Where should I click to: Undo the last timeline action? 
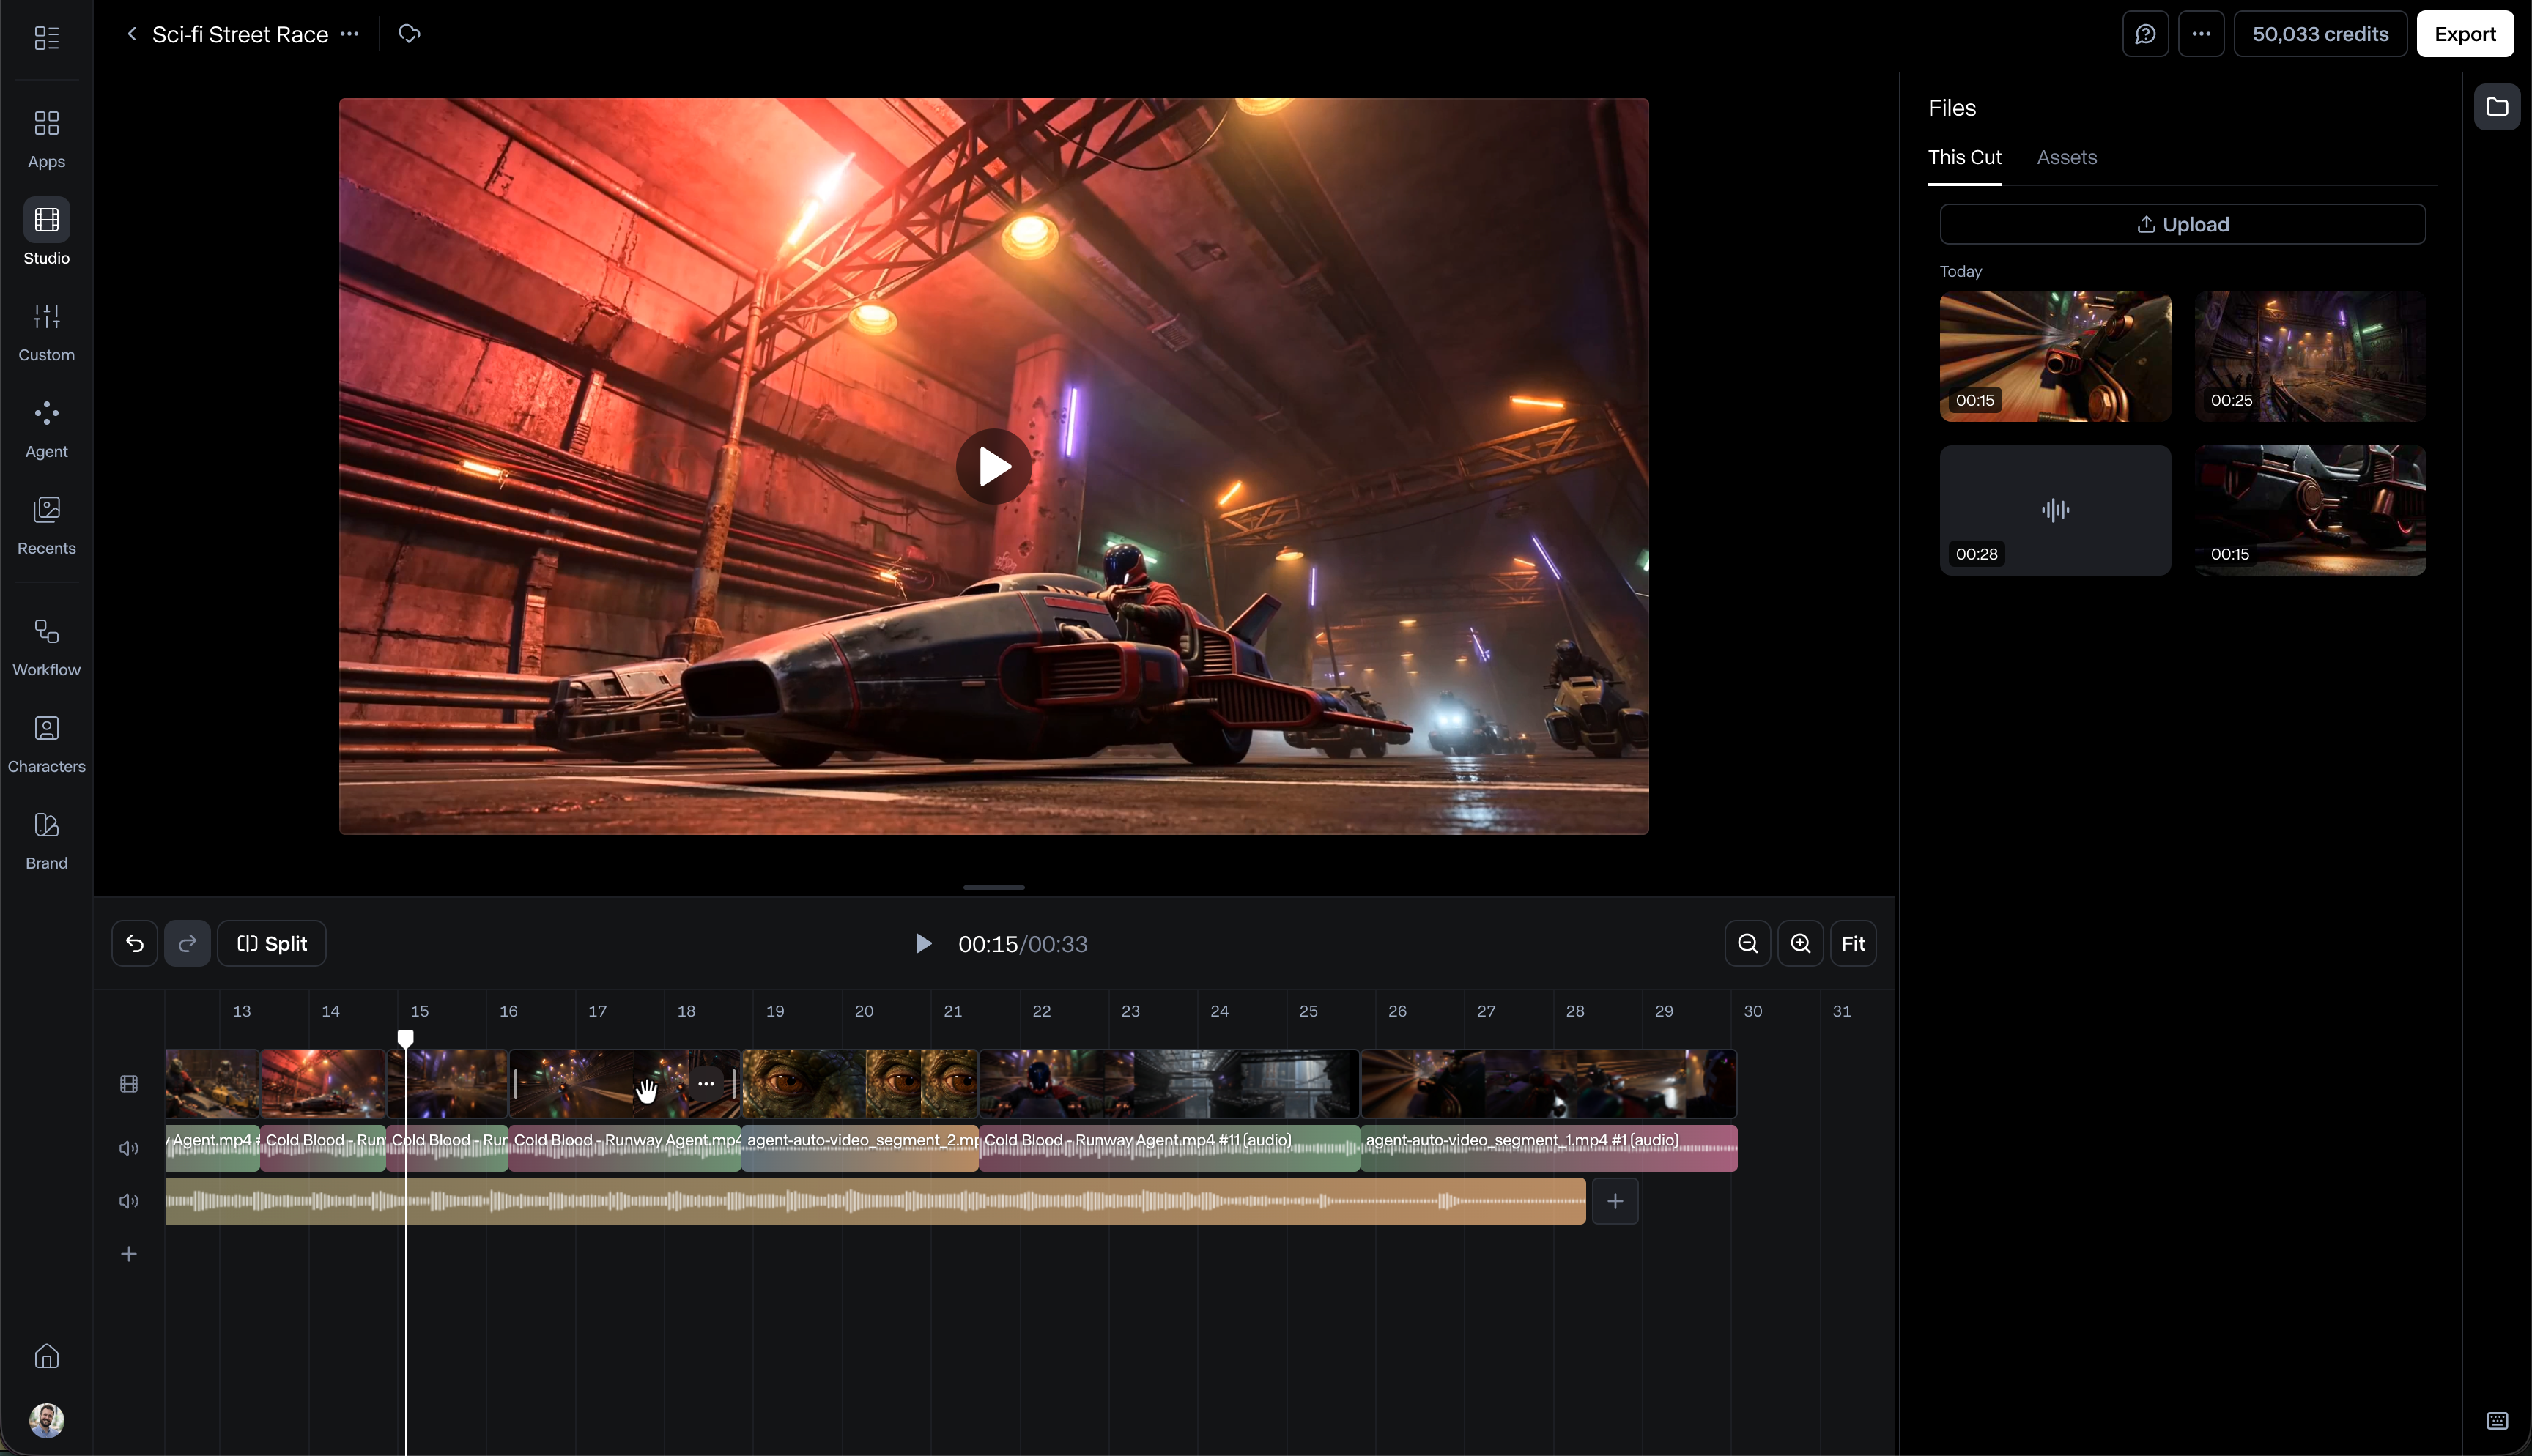pos(134,943)
